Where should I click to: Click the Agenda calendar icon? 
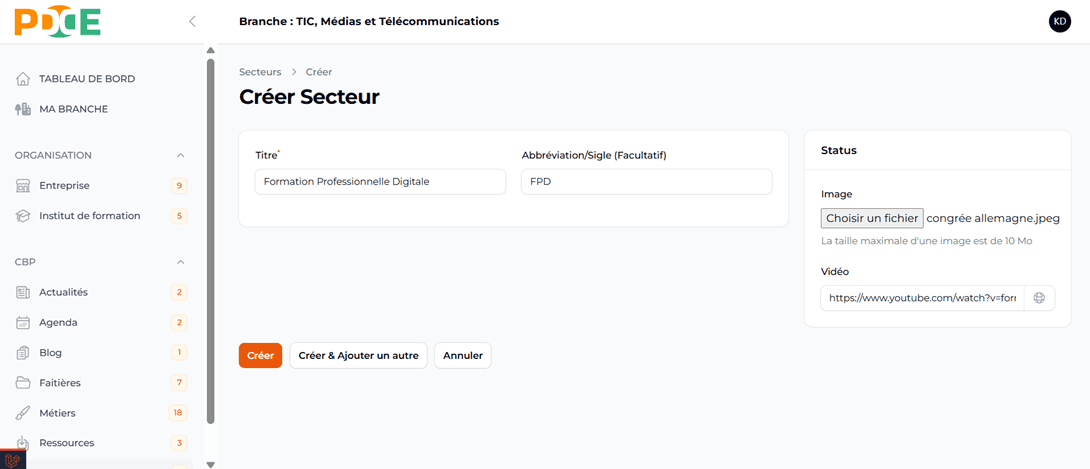pyautogui.click(x=23, y=323)
